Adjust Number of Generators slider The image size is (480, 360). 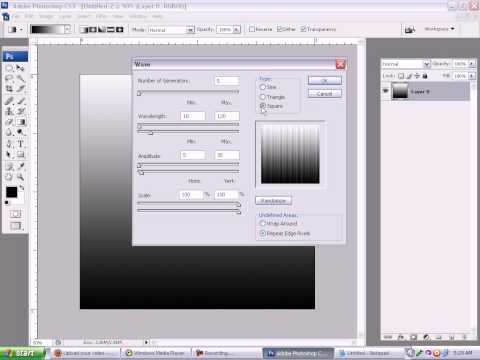(x=139, y=94)
